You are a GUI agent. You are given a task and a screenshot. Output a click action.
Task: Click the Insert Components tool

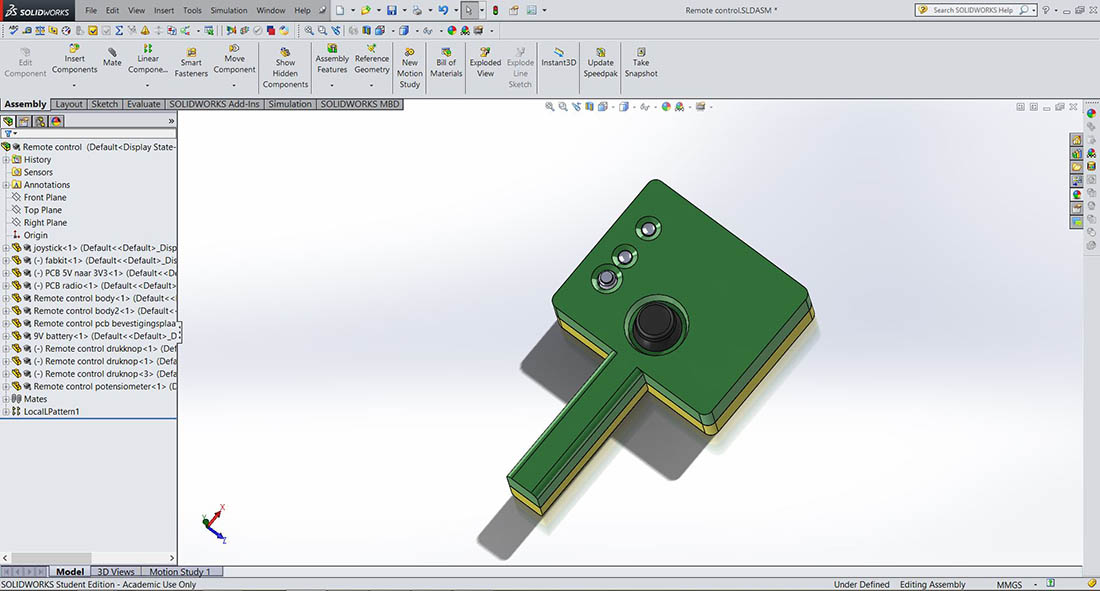[x=74, y=60]
